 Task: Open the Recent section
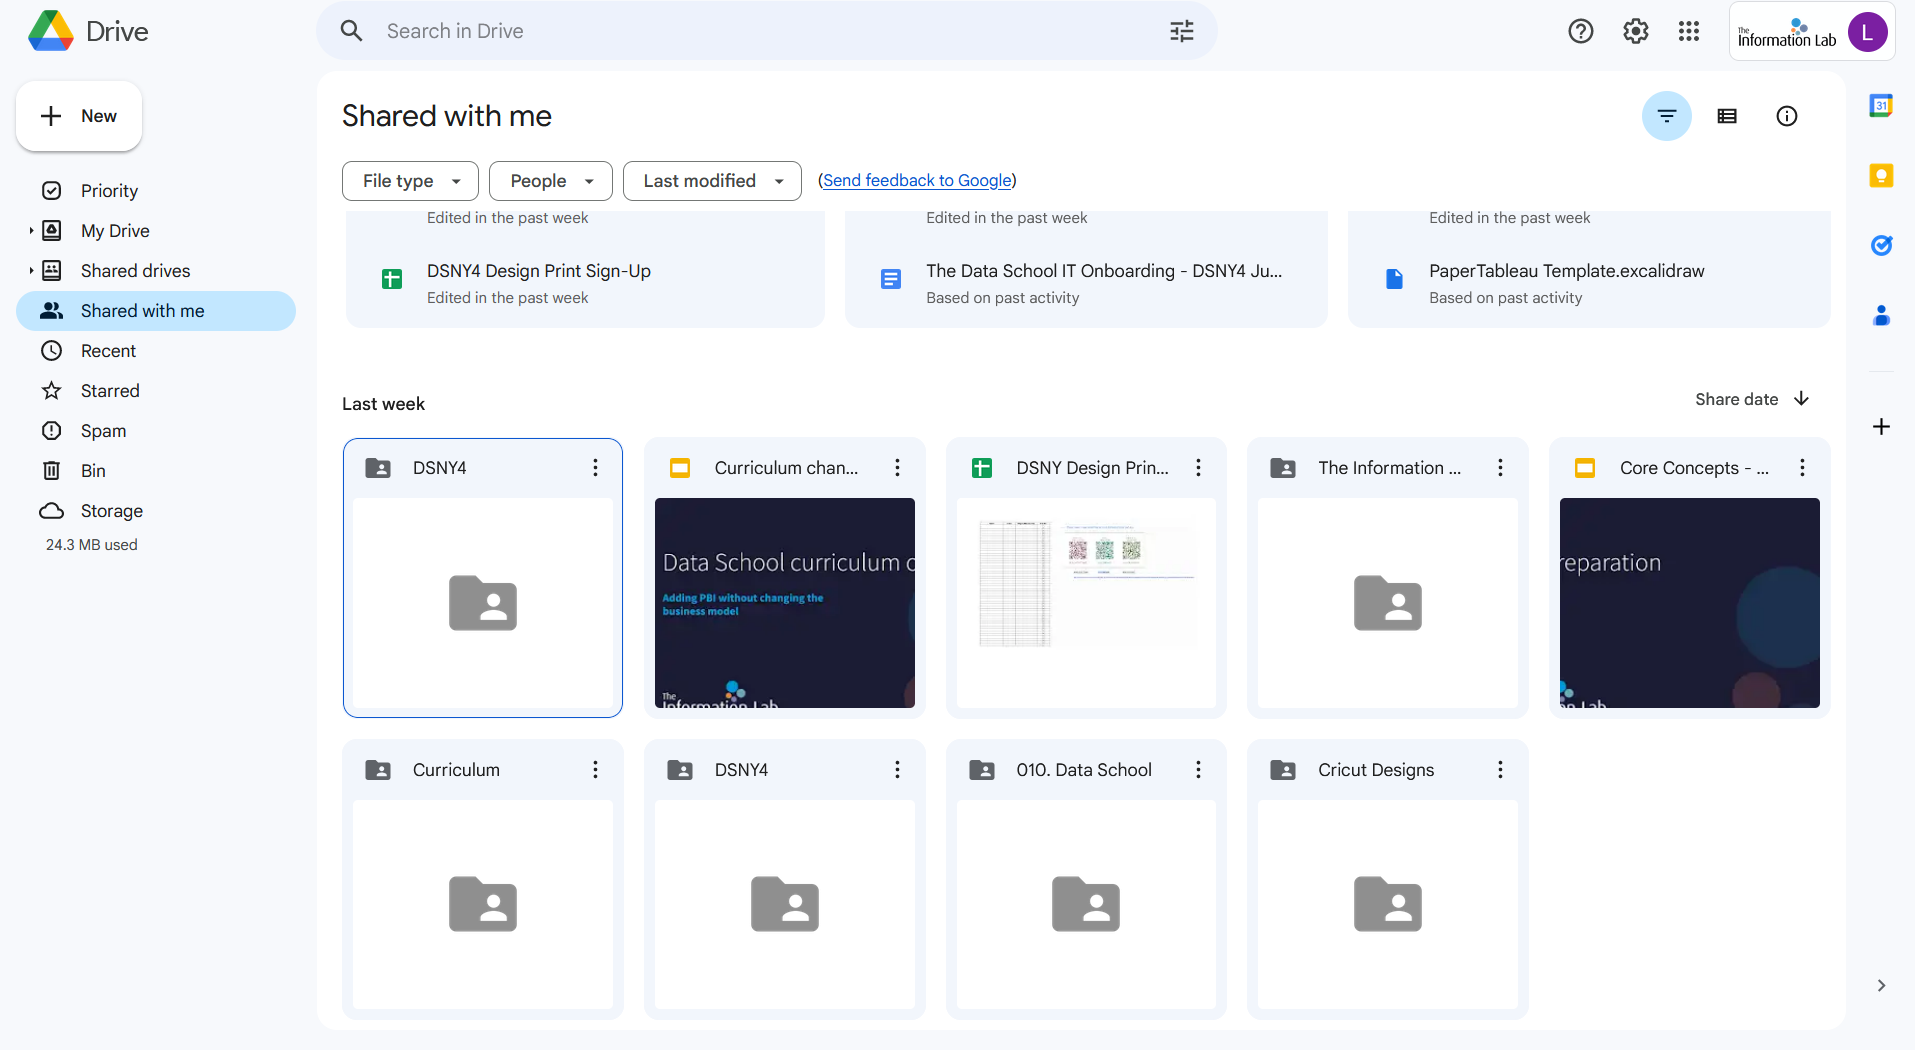(108, 351)
